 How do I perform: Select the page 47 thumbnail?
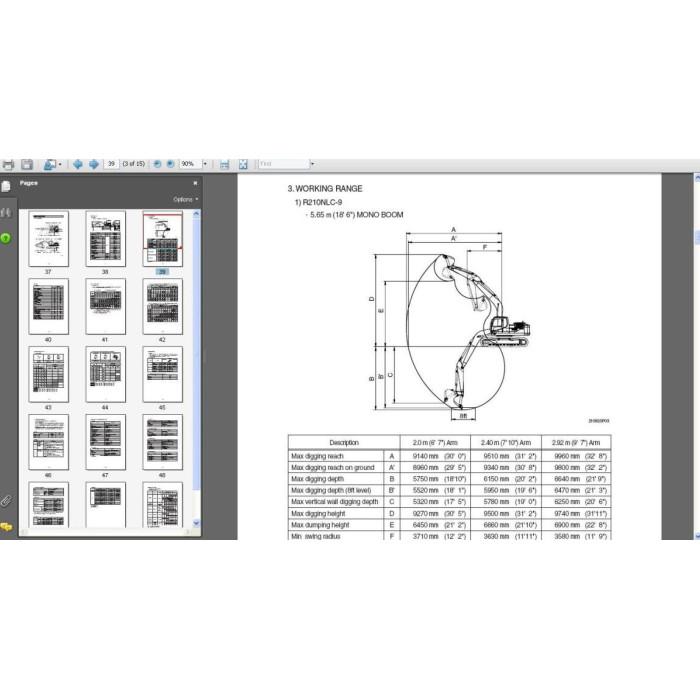tap(105, 442)
